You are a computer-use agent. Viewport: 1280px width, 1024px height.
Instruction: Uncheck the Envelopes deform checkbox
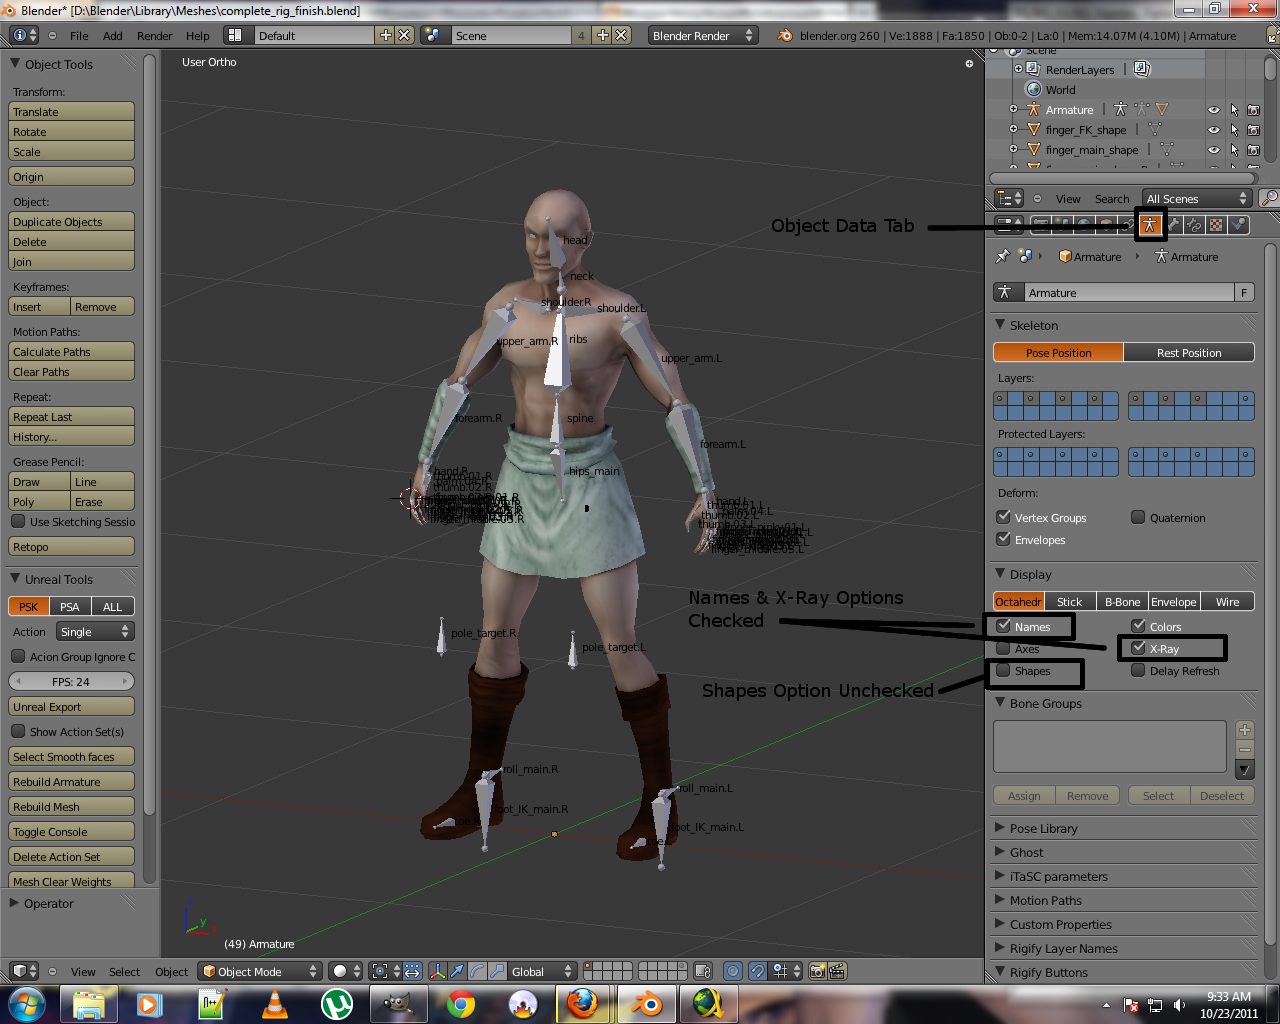tap(1004, 539)
